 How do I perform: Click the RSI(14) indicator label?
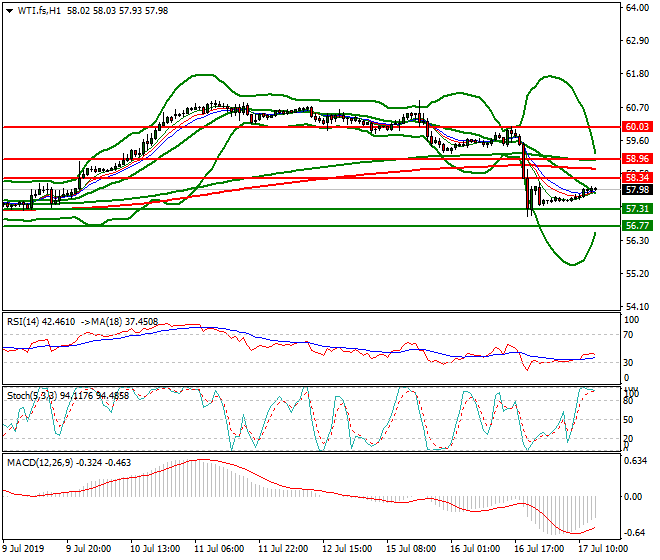pos(24,322)
